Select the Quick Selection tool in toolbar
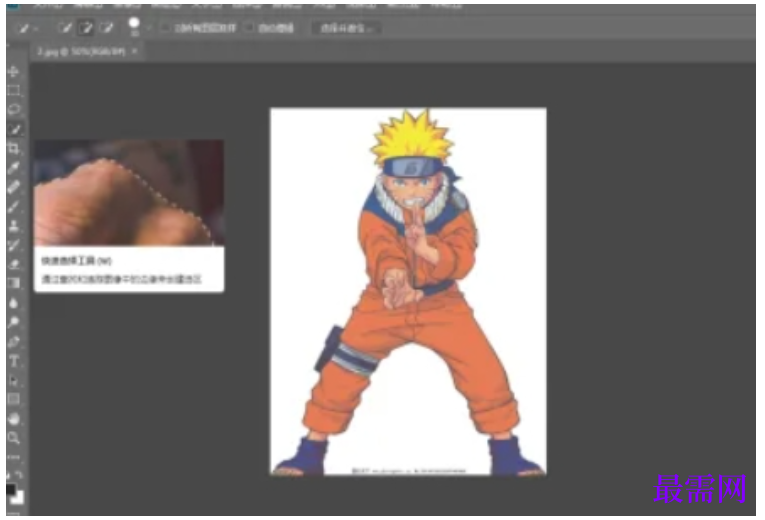Viewport: 765px width, 520px height. tap(15, 129)
